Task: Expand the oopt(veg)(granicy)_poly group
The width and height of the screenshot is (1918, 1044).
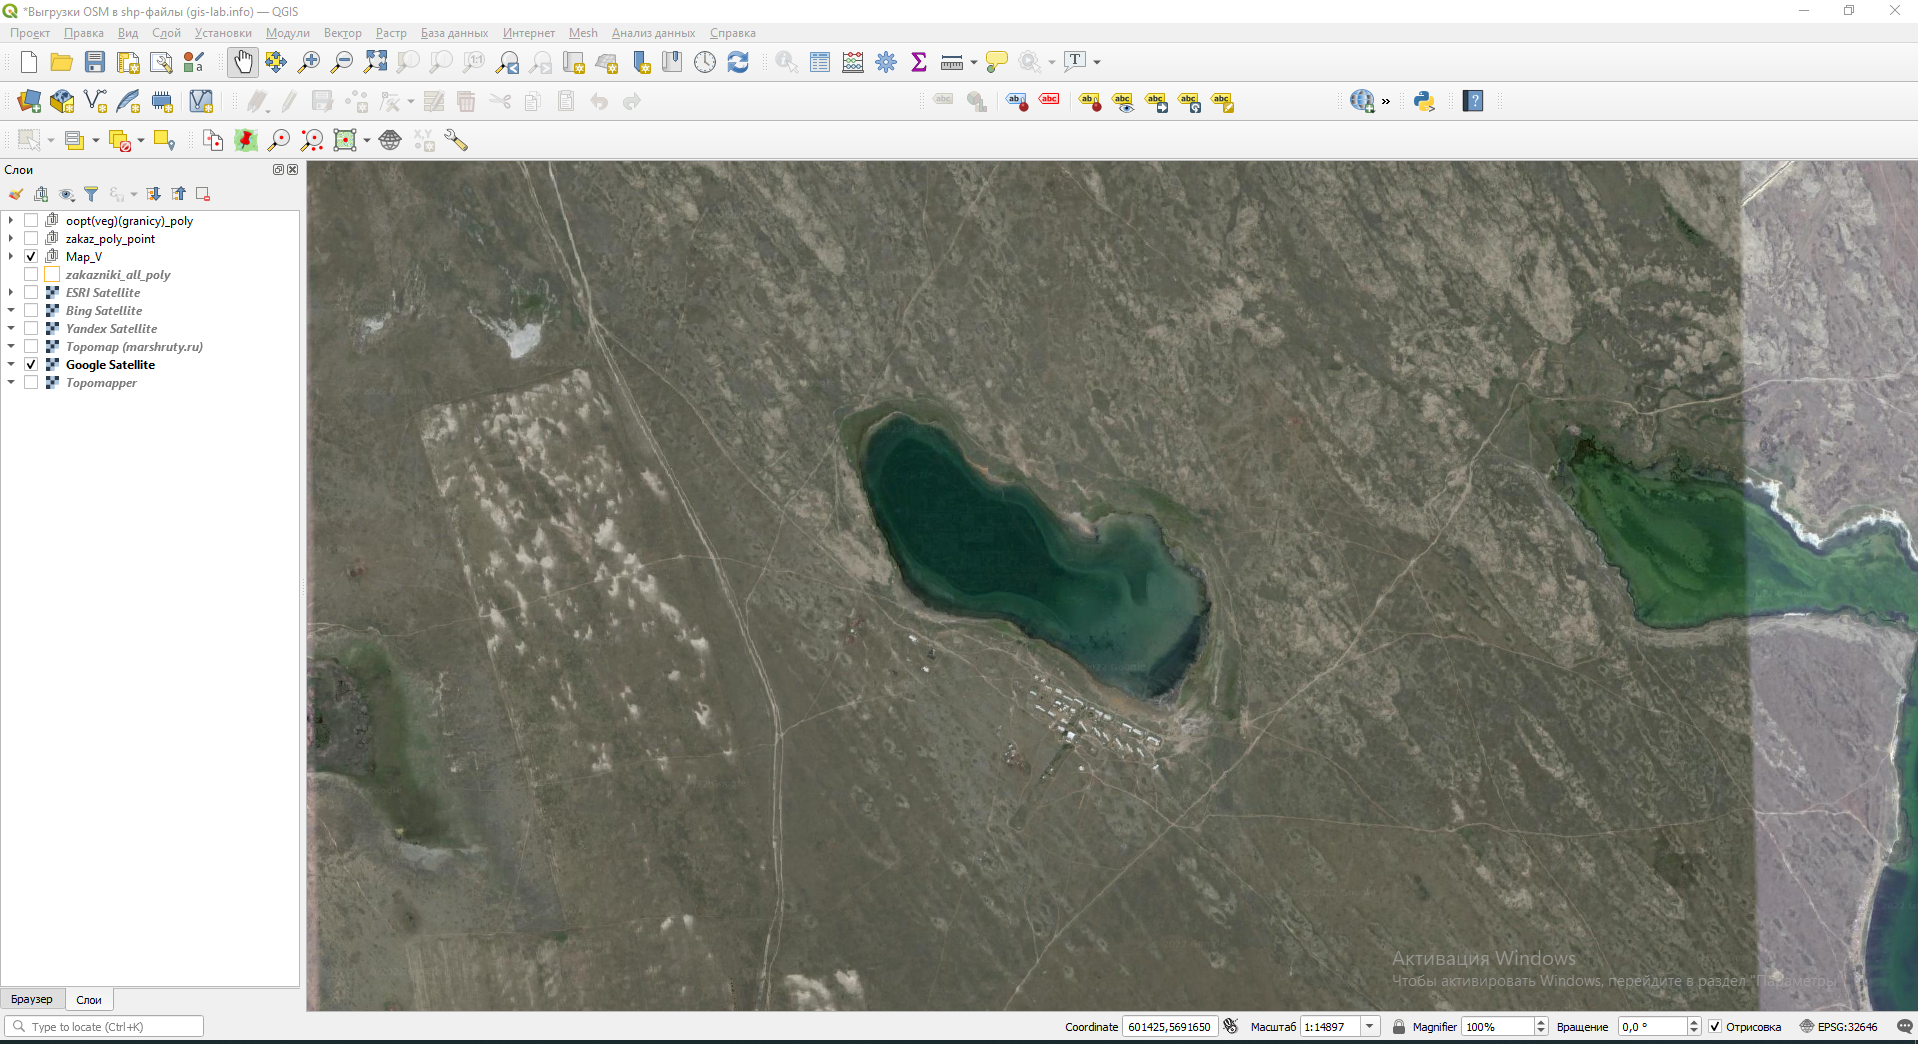Action: pyautogui.click(x=11, y=221)
